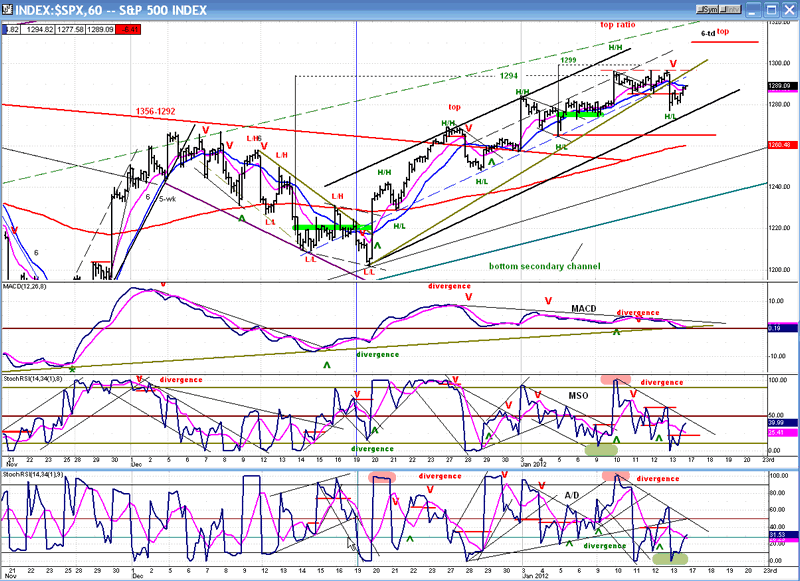800x581 pixels.
Task: Click the 1289.09 price marker on price axis
Action: 781,86
